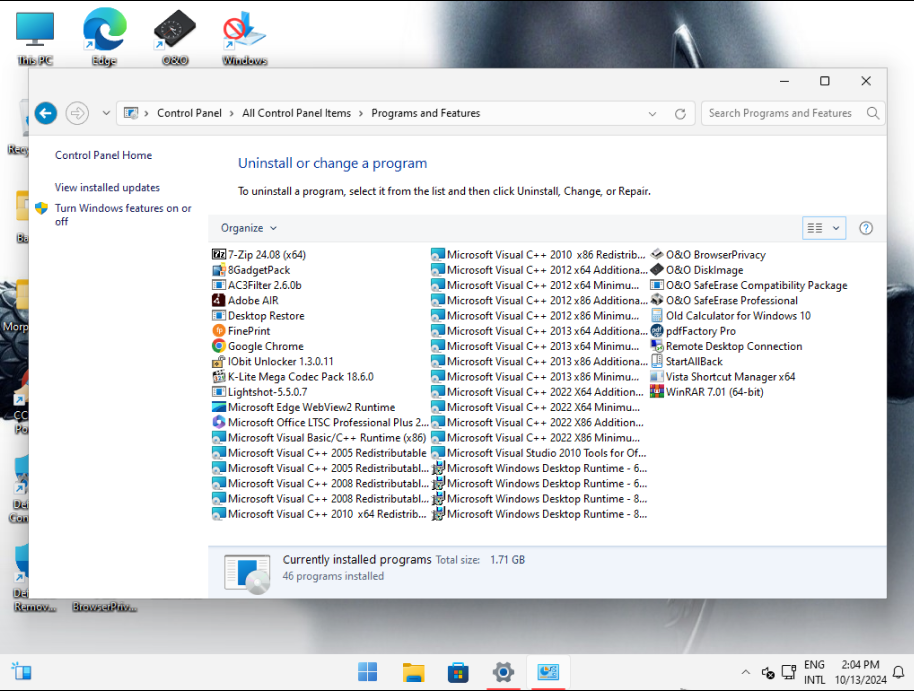The width and height of the screenshot is (914, 691).
Task: Click the K-Lite Mega Codec Pack icon
Action: (219, 377)
